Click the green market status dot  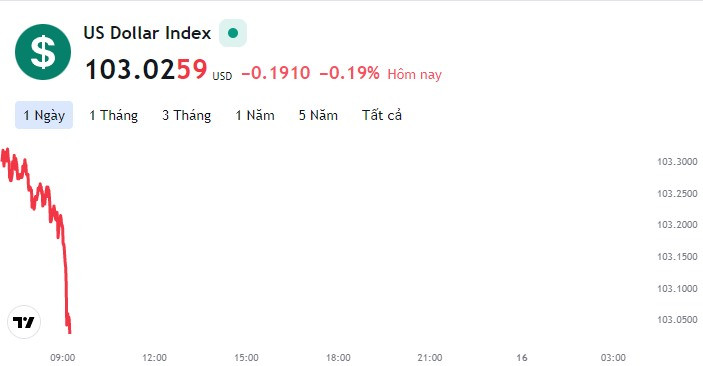[x=233, y=33]
